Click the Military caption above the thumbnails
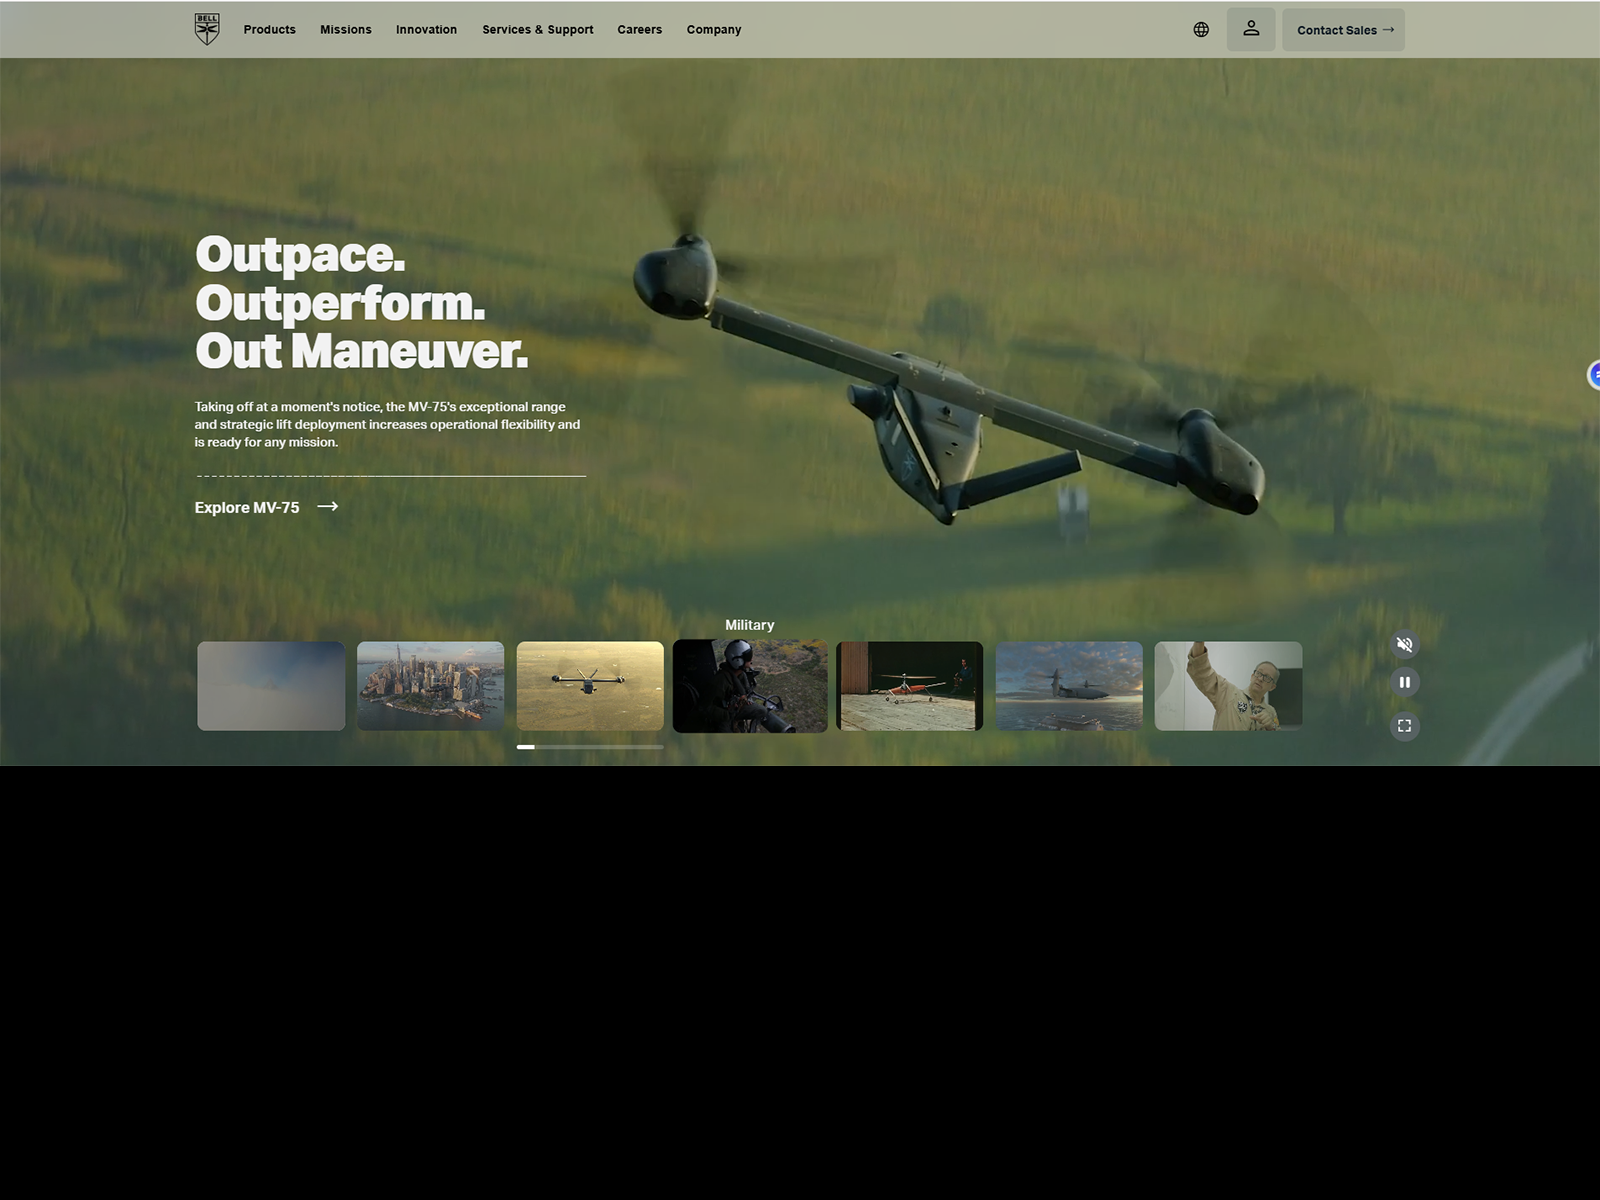 coord(750,625)
